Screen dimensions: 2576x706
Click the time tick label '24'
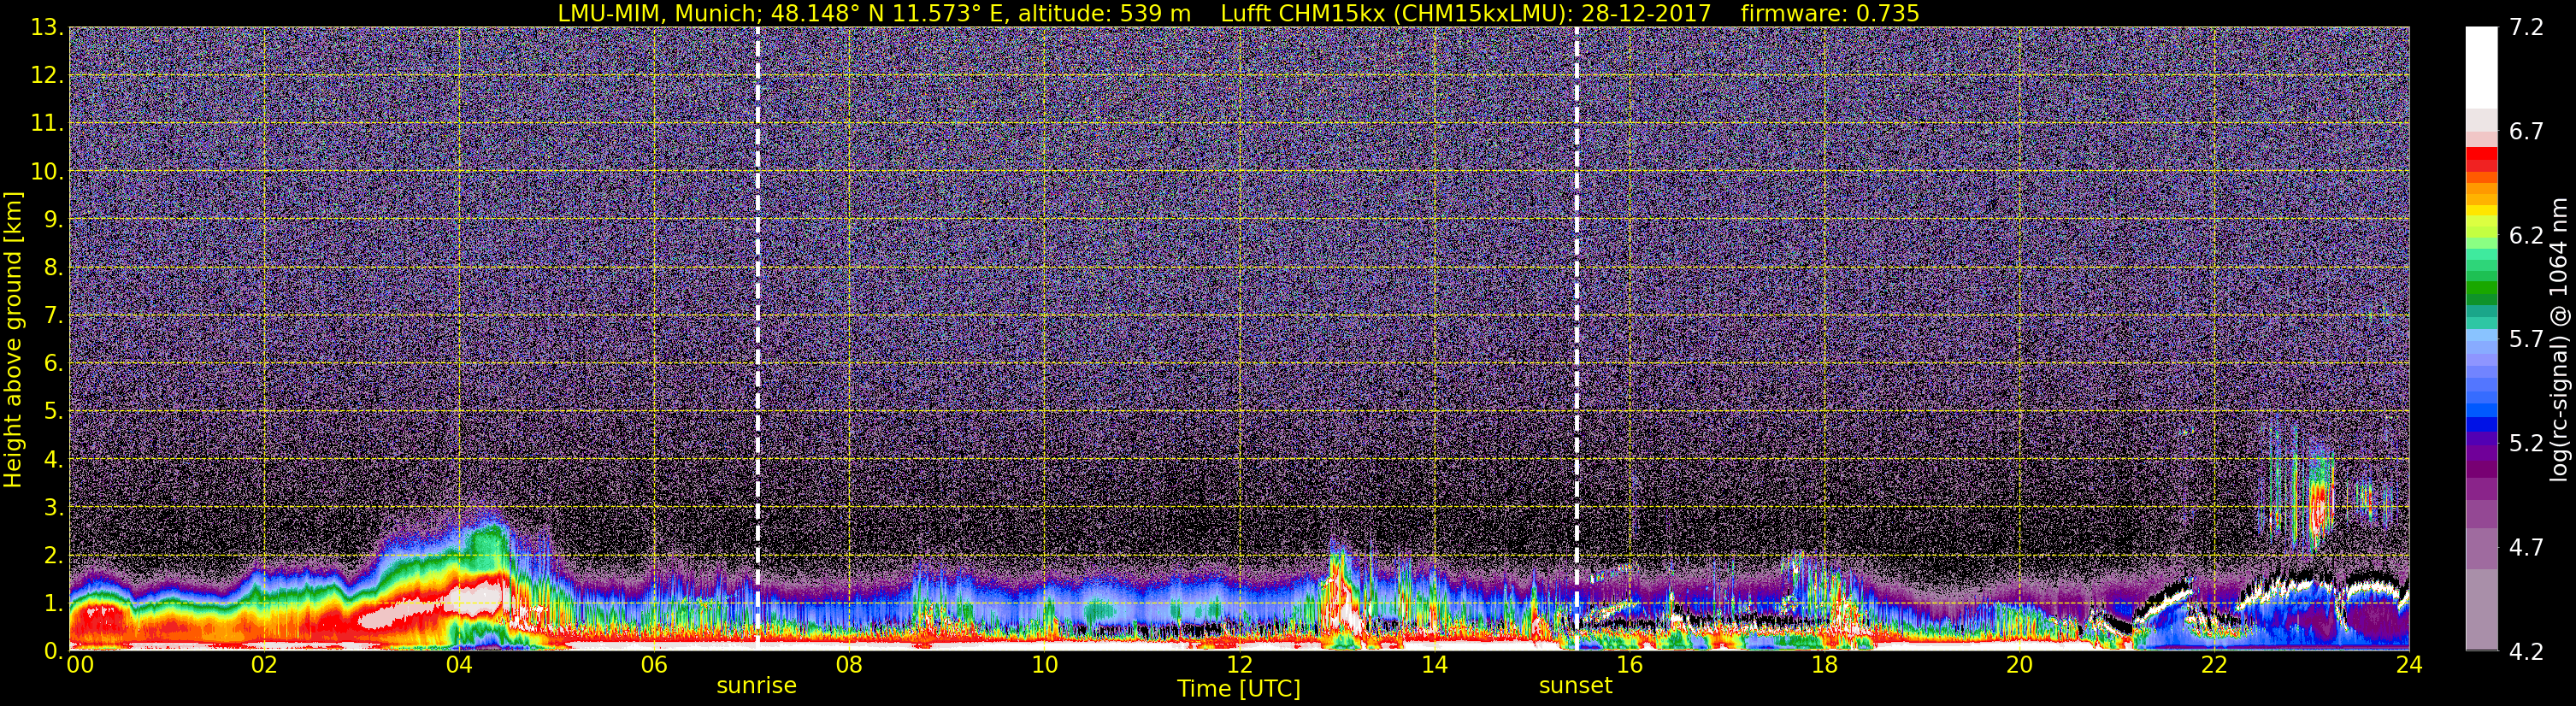click(2409, 665)
